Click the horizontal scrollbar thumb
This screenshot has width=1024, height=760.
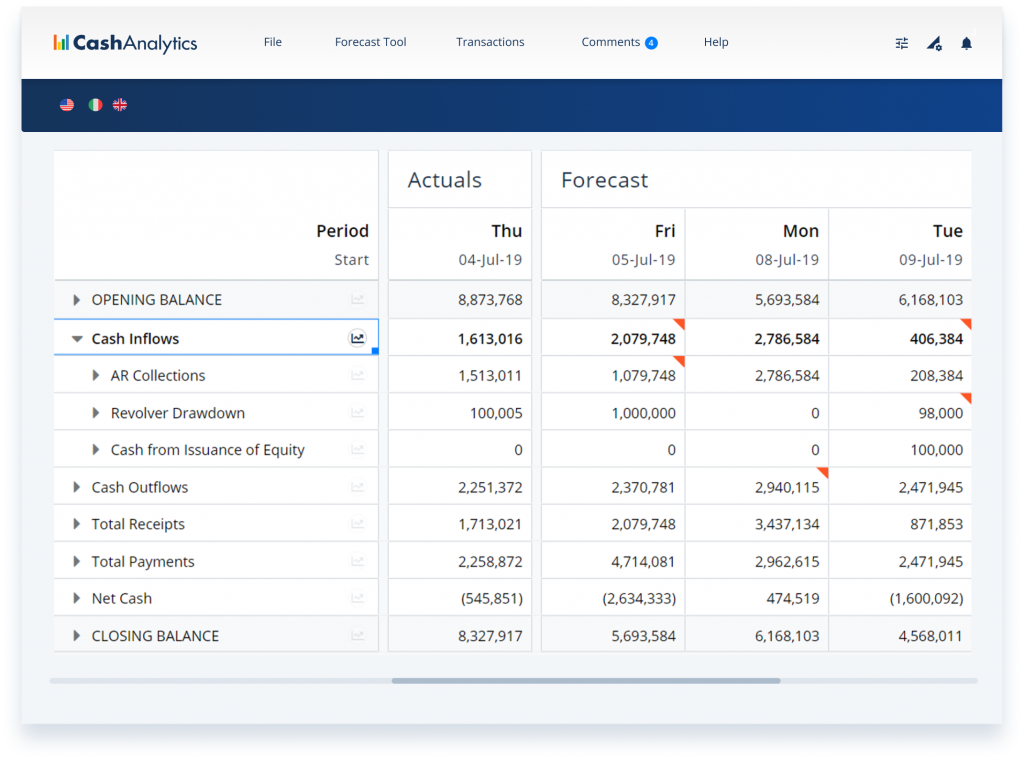586,680
